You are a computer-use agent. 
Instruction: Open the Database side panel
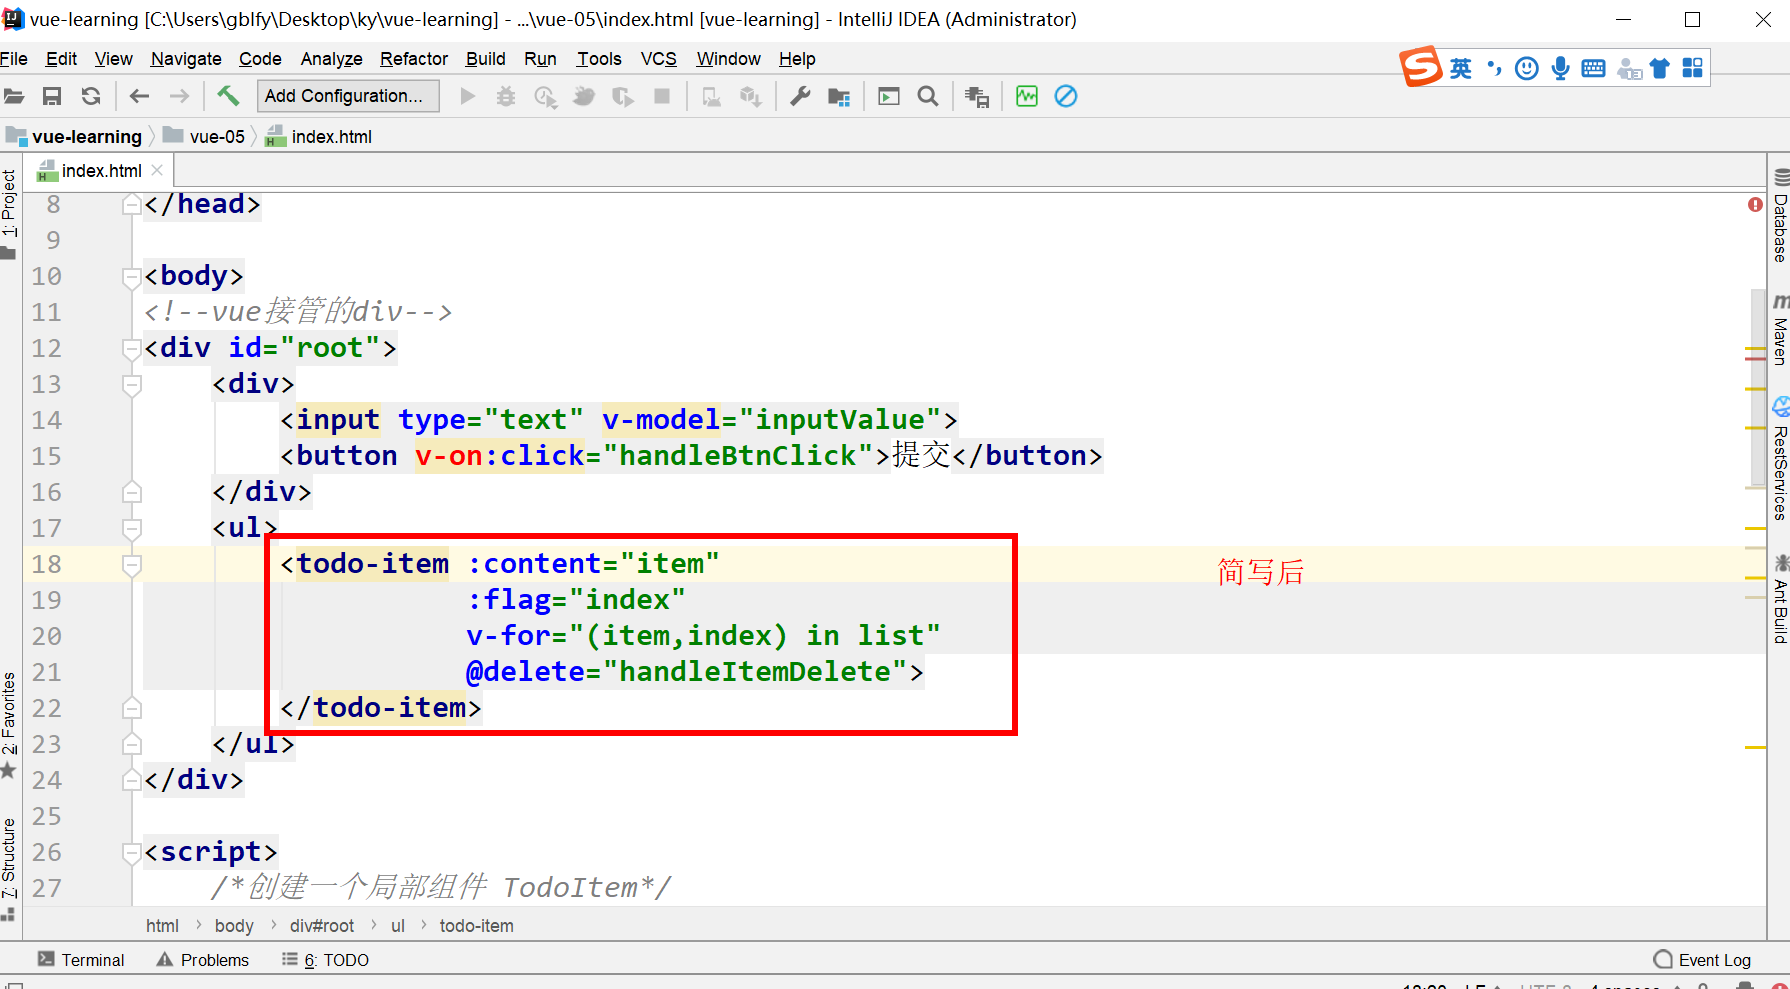1780,218
